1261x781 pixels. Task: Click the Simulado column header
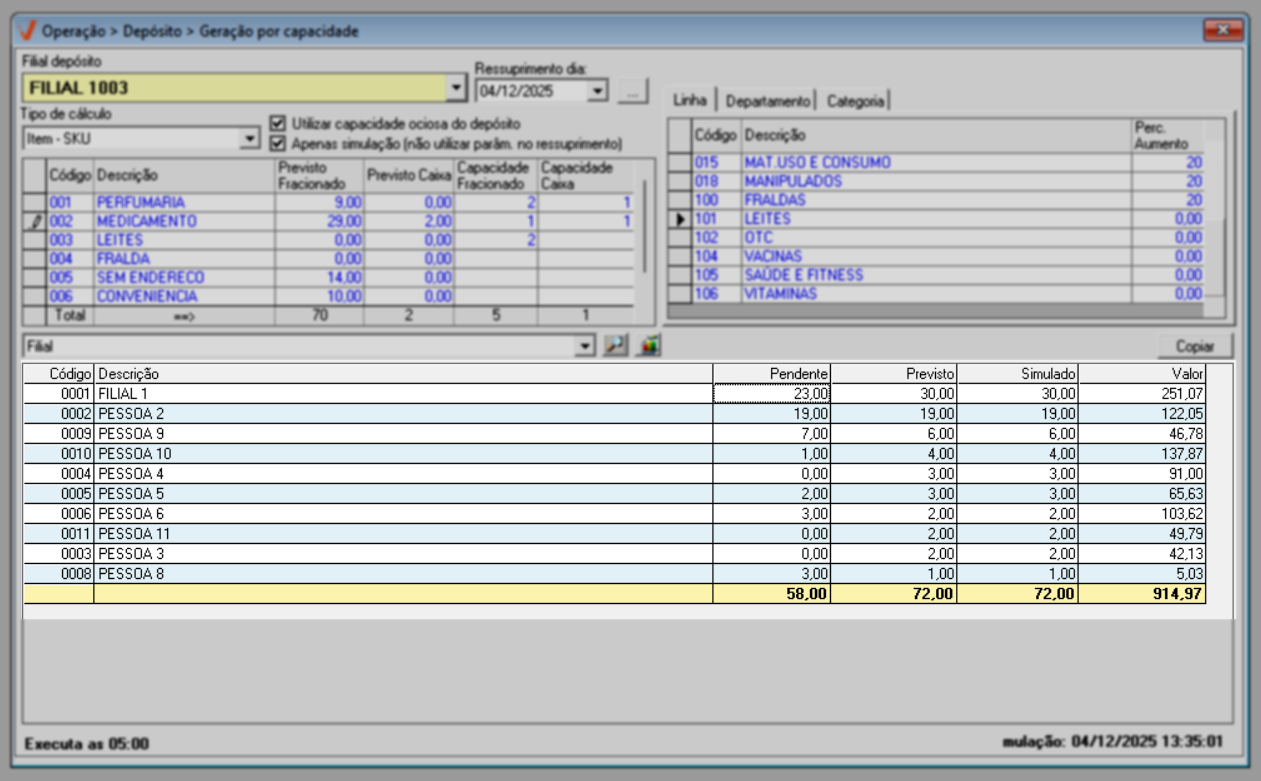(1017, 373)
